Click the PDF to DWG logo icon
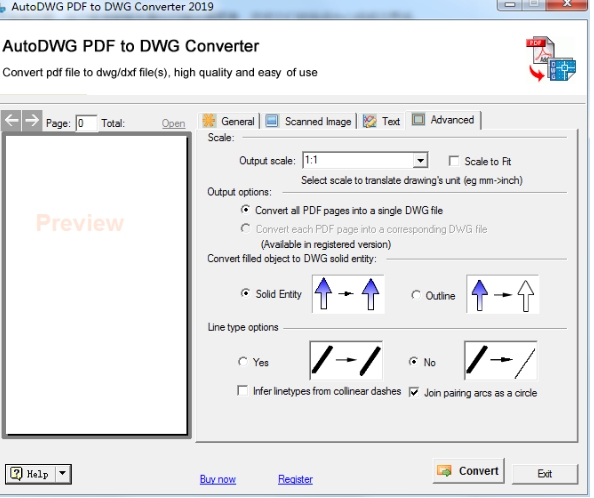The image size is (594, 498). [x=552, y=59]
